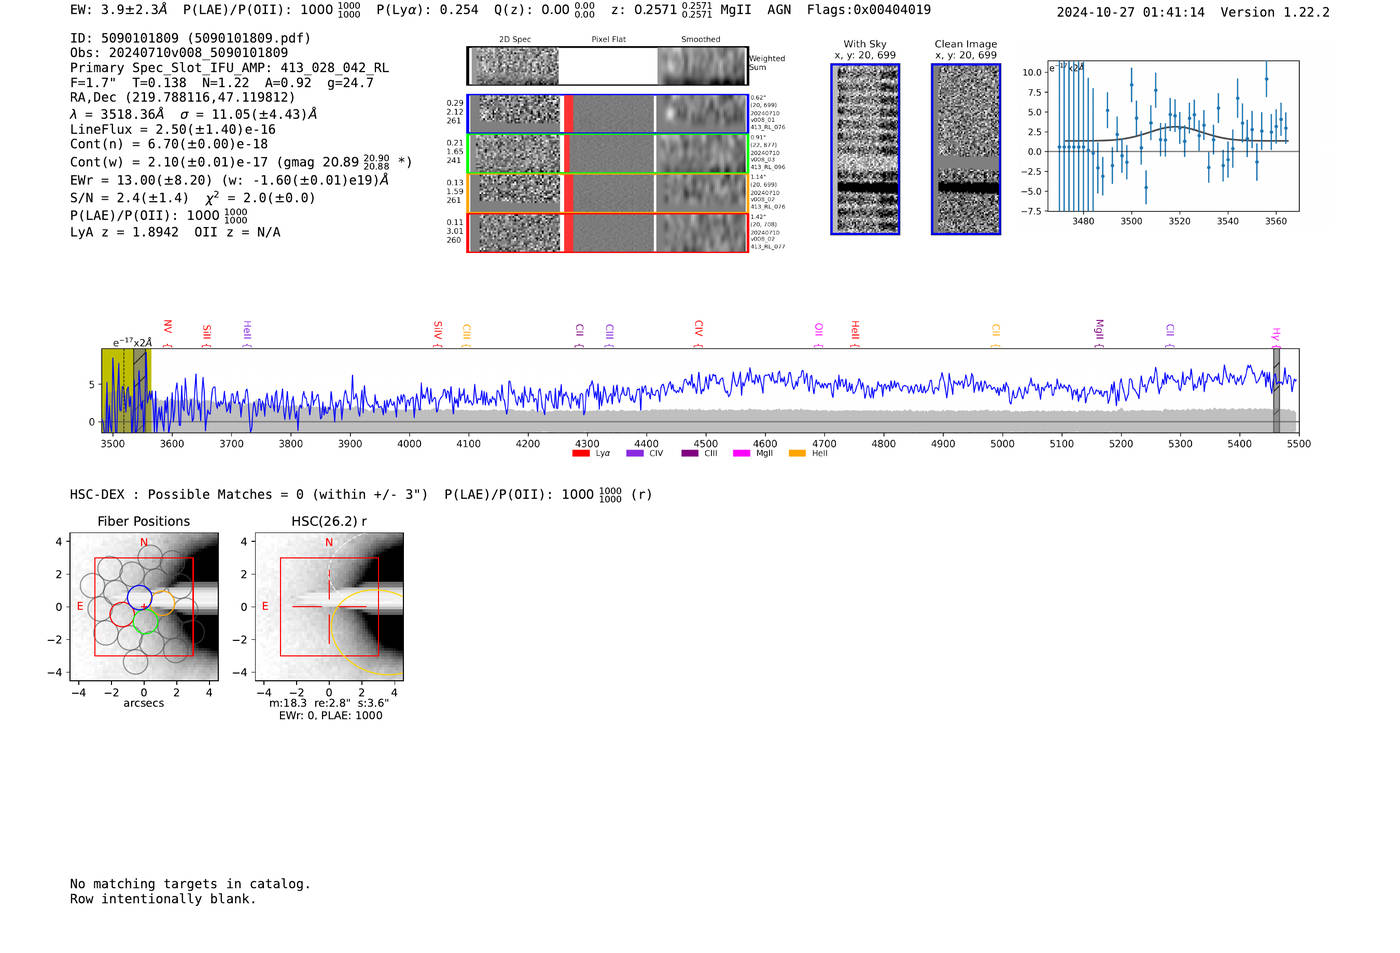The height and width of the screenshot is (953, 1400).
Task: Select the 'No matching targets in catalog.' text
Action: point(190,884)
